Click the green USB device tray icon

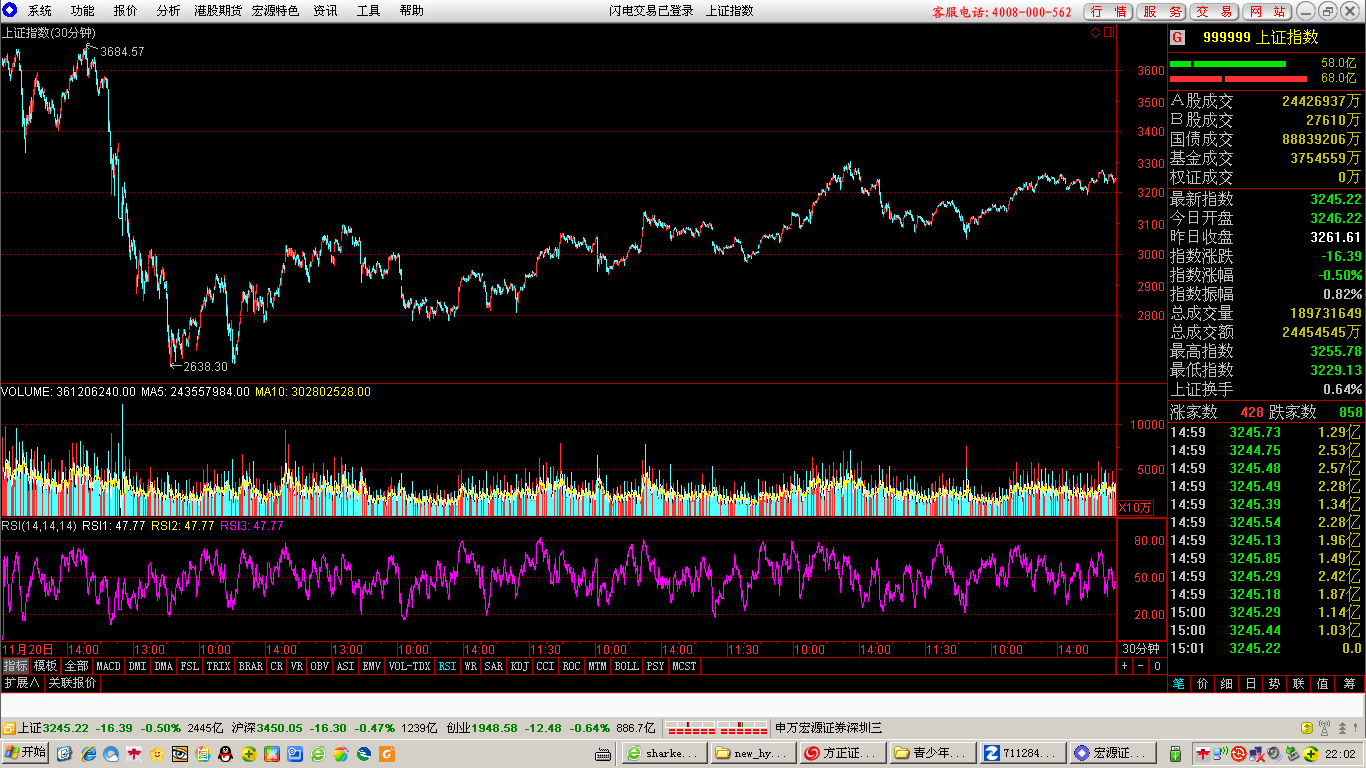pyautogui.click(x=1177, y=753)
